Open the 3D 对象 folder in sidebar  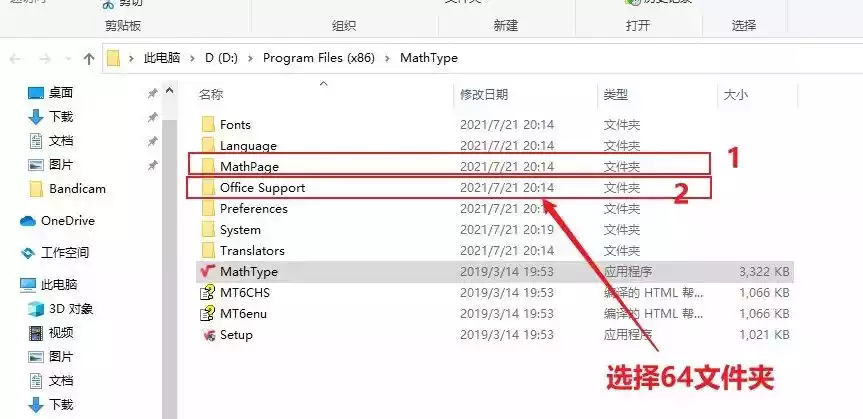pyautogui.click(x=69, y=309)
